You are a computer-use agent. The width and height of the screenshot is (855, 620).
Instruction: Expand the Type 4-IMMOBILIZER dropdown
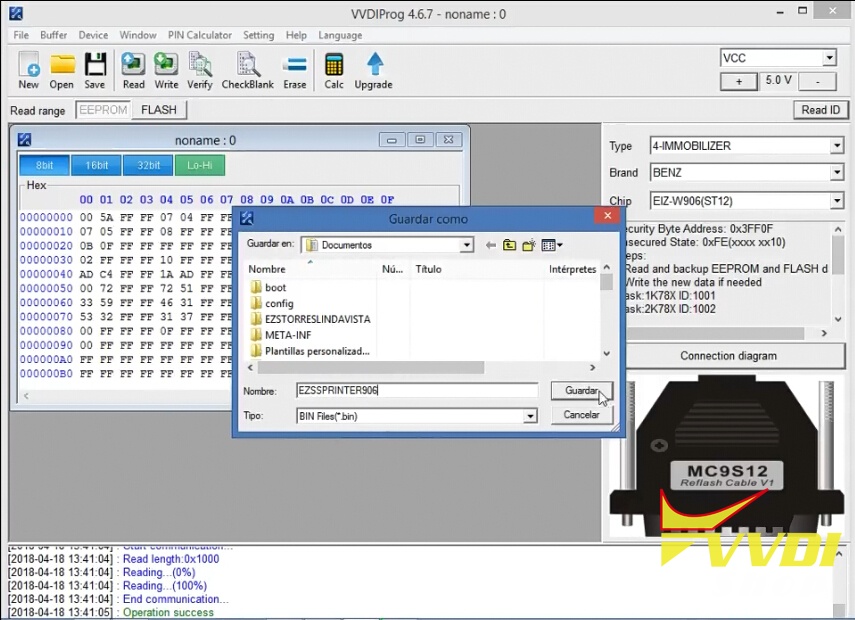(837, 146)
